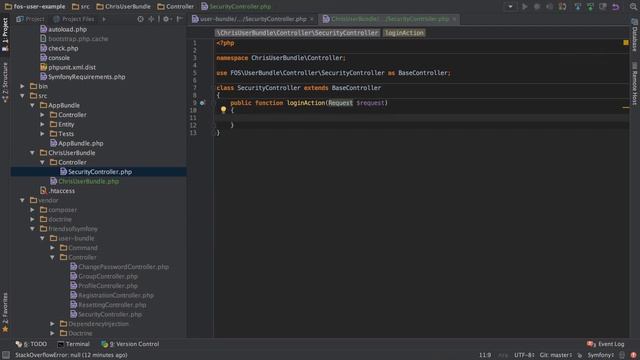Switch to Project view tab

30,19
